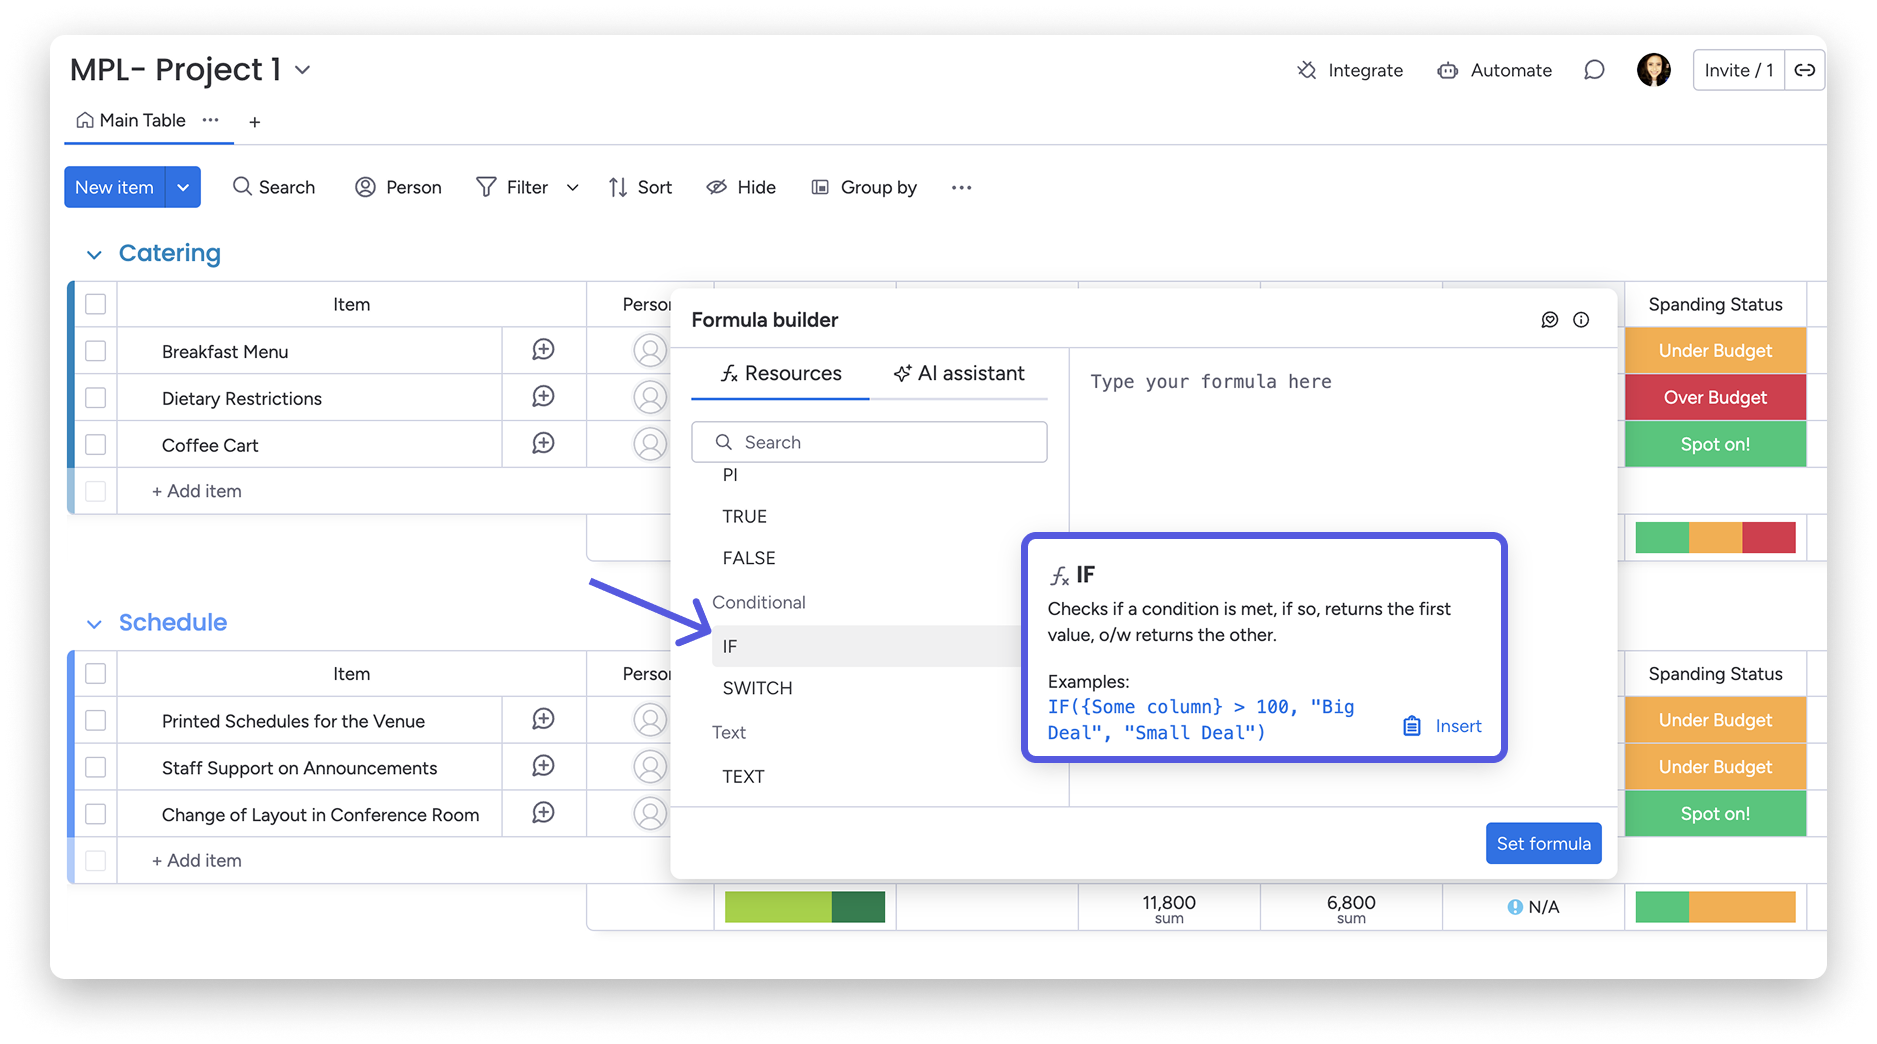The image size is (1877, 1044).
Task: Check the Breakfast Menu row checkbox
Action: pos(96,351)
